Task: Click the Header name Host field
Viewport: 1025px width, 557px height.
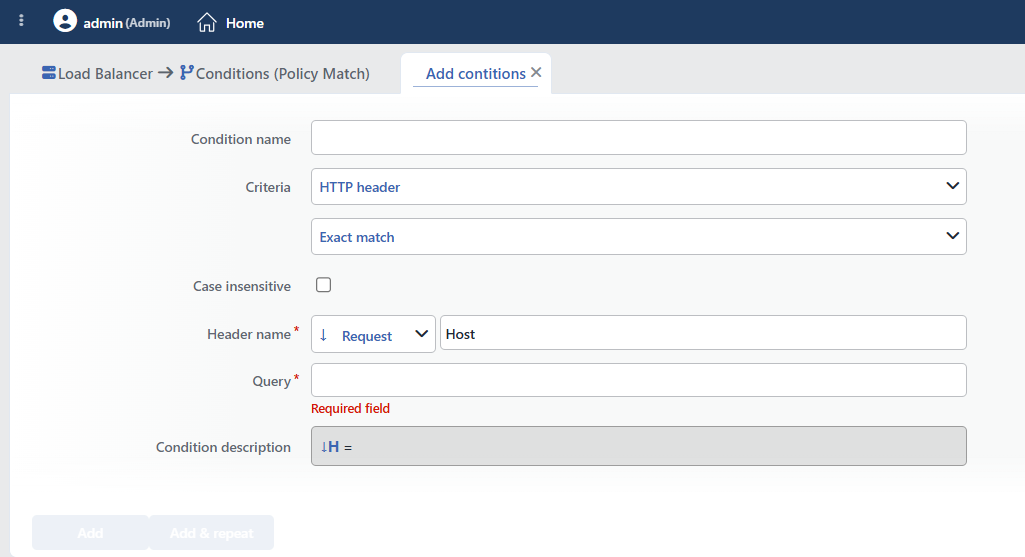Action: [703, 333]
